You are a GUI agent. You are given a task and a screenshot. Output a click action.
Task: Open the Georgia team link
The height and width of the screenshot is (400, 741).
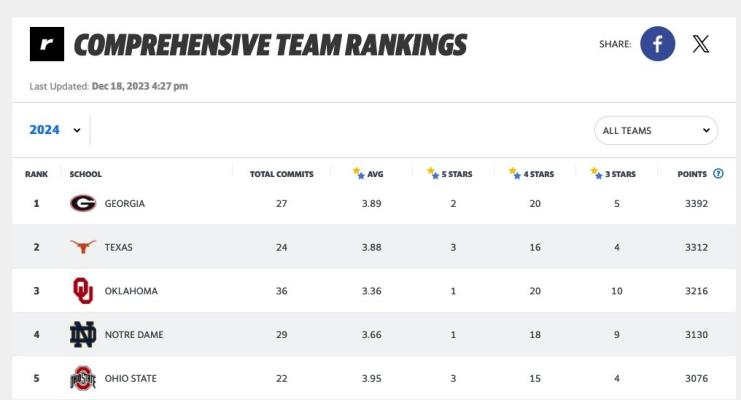tap(125, 203)
